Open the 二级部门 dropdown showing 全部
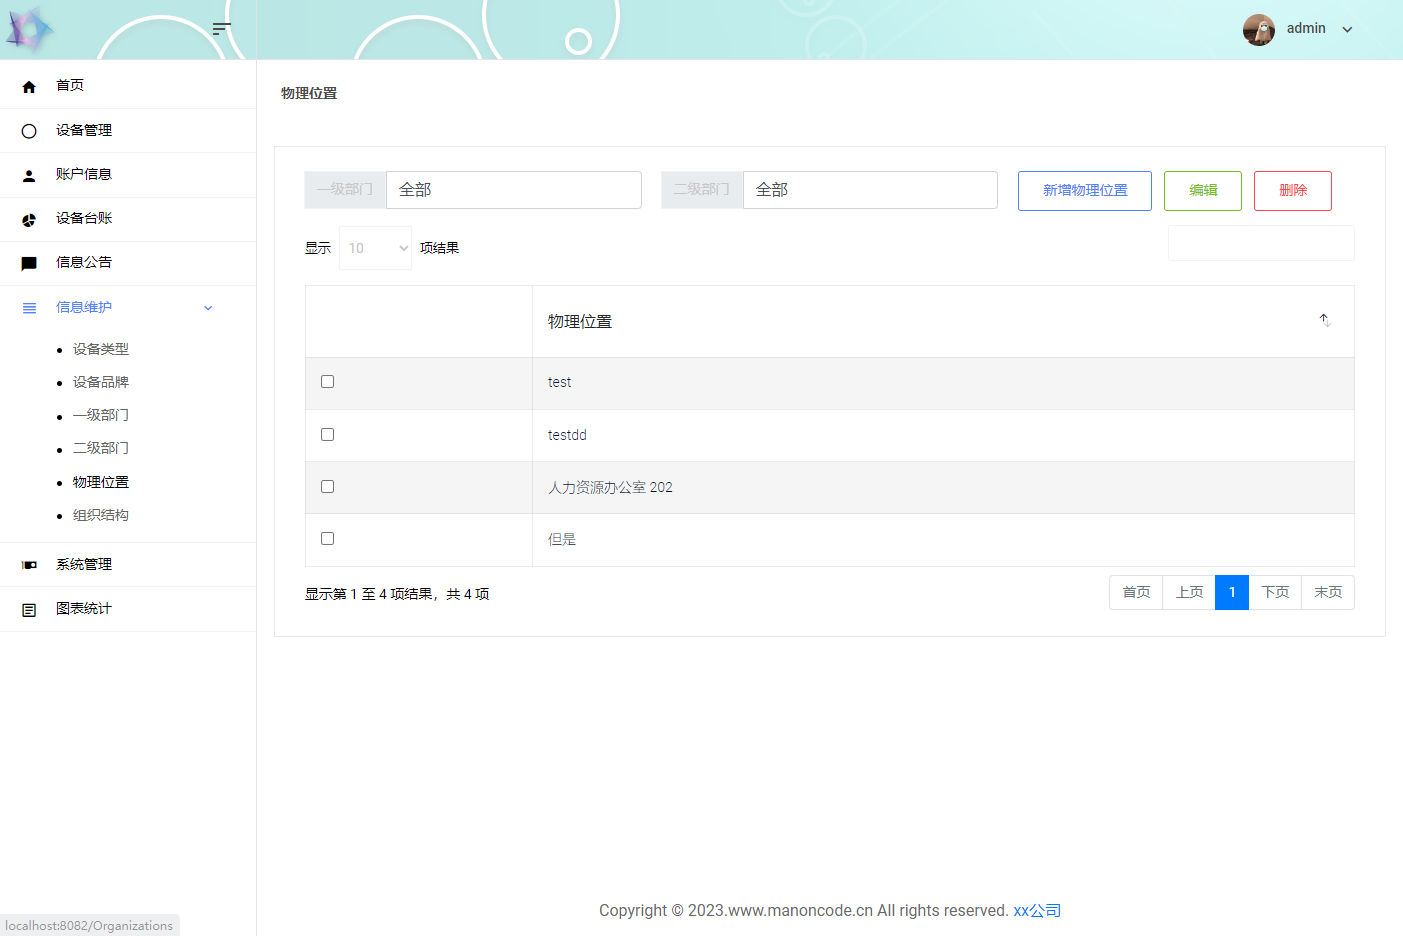The width and height of the screenshot is (1403, 936). click(870, 190)
